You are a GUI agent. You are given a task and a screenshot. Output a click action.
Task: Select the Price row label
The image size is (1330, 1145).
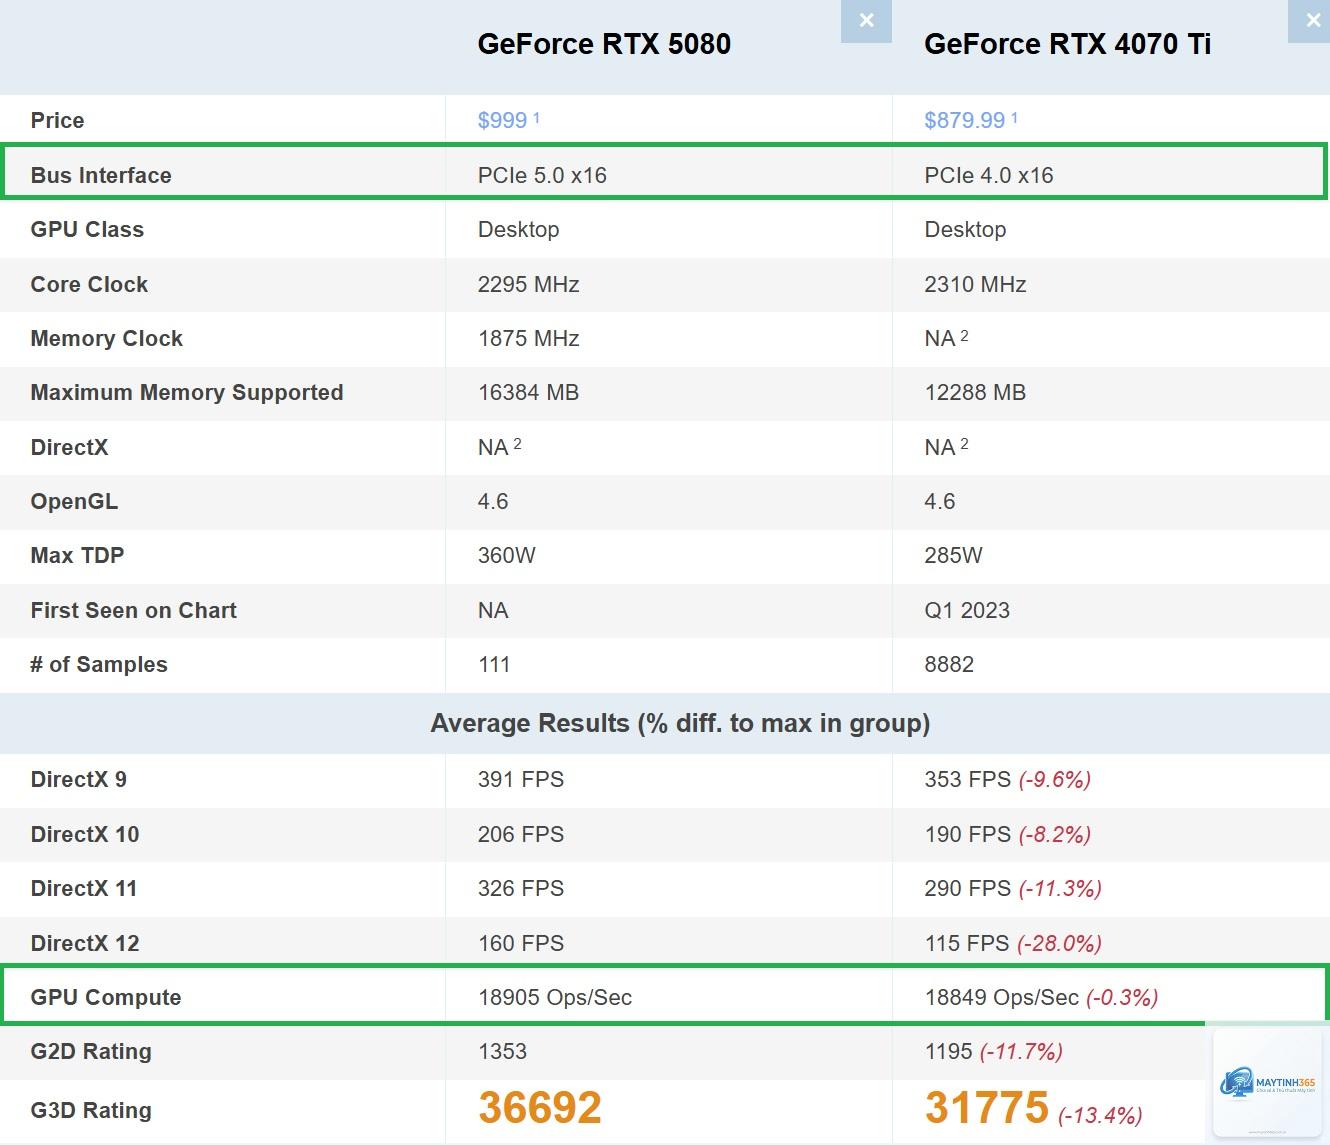(57, 121)
